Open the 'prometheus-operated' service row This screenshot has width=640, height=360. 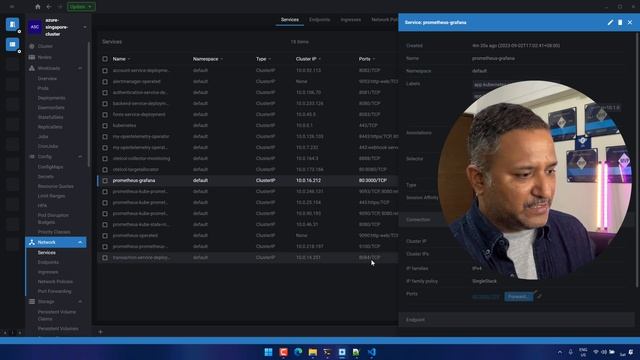point(248,236)
